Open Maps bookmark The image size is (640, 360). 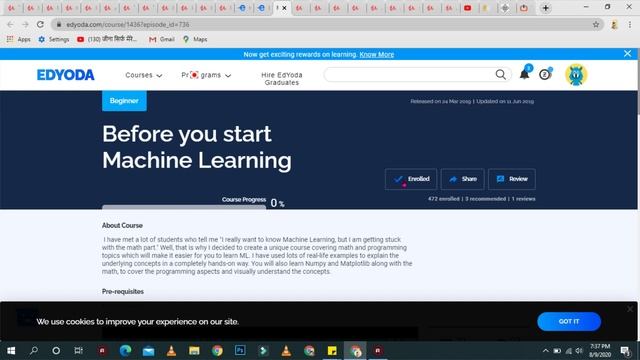(x=195, y=39)
